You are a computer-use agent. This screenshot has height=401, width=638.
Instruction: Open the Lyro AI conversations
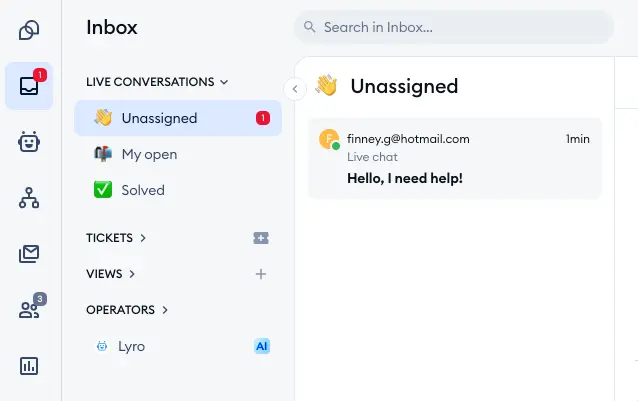(178, 346)
